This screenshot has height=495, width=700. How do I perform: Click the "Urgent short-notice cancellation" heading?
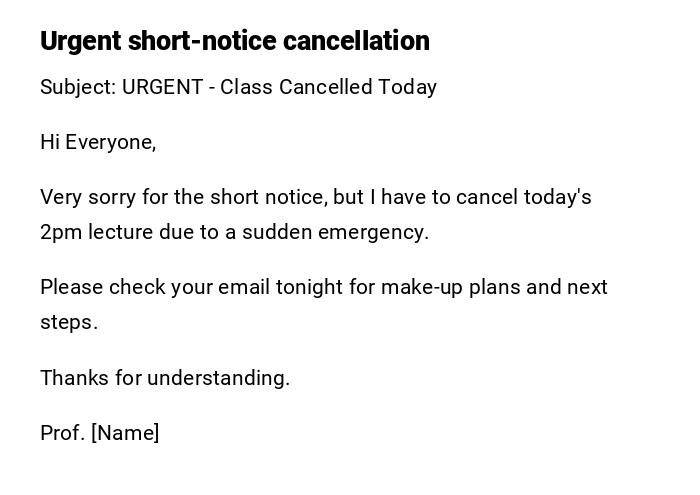pyautogui.click(x=234, y=41)
